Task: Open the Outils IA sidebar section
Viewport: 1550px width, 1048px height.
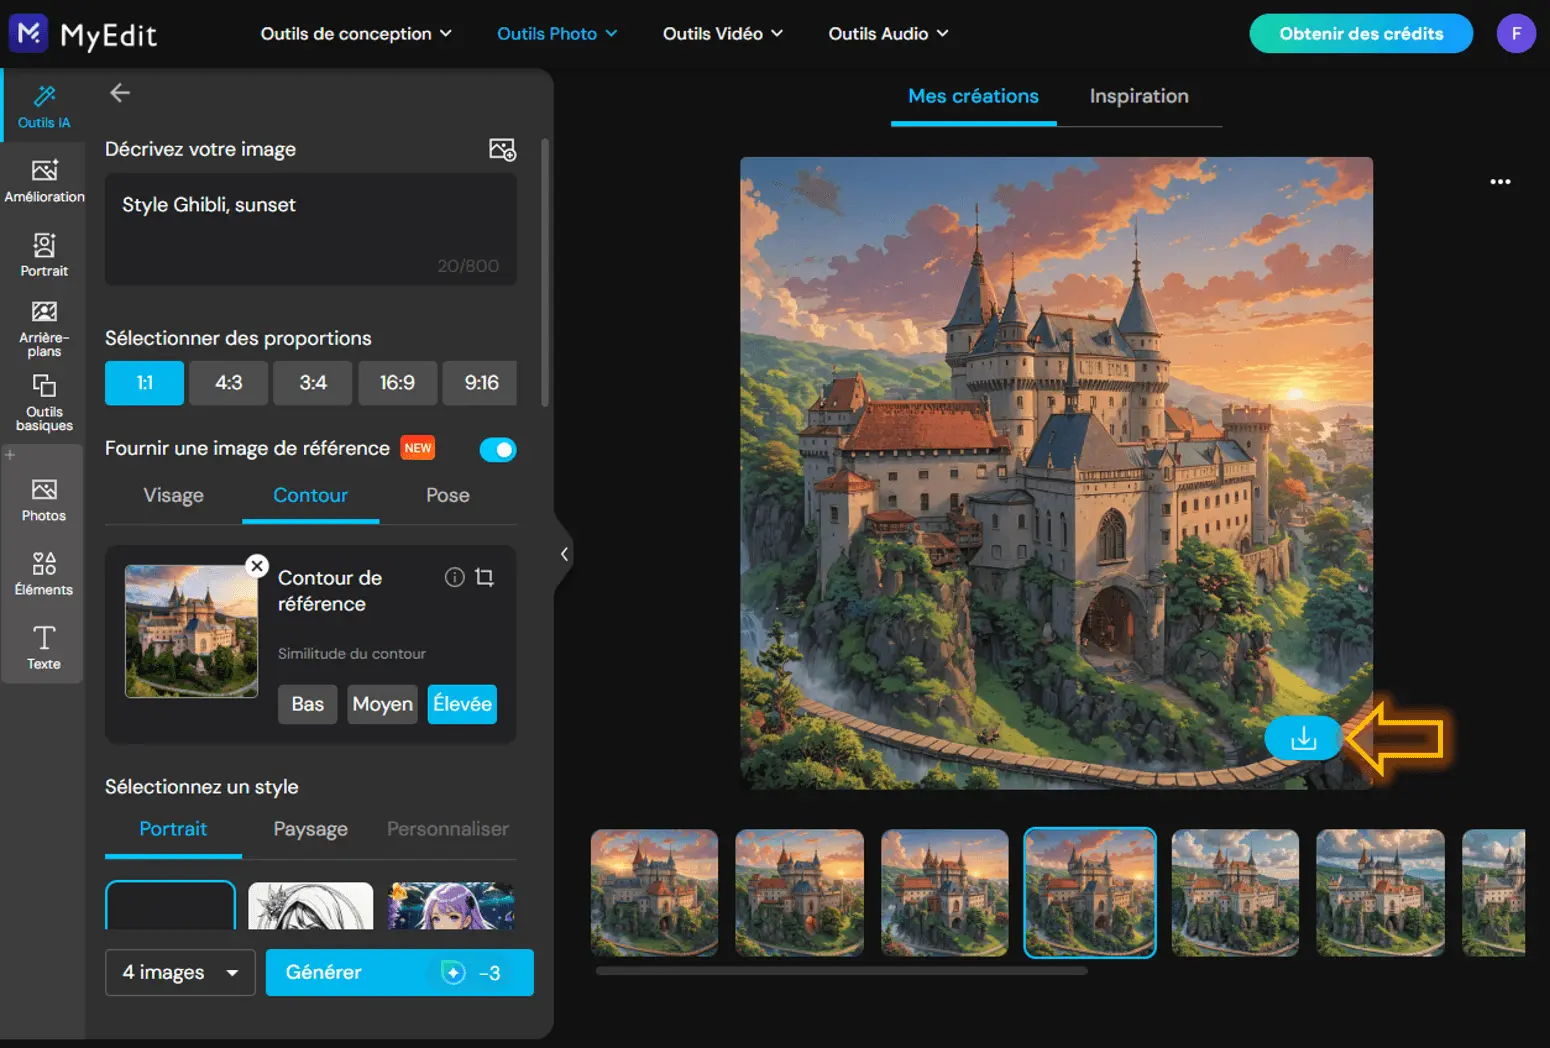Action: (x=43, y=106)
